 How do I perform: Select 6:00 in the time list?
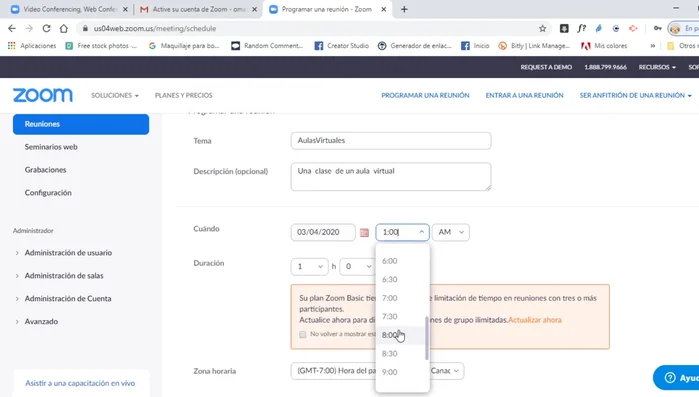click(402, 261)
